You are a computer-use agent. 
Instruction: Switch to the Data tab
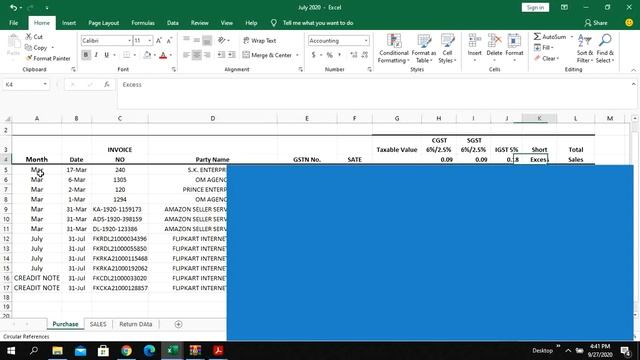tap(173, 23)
